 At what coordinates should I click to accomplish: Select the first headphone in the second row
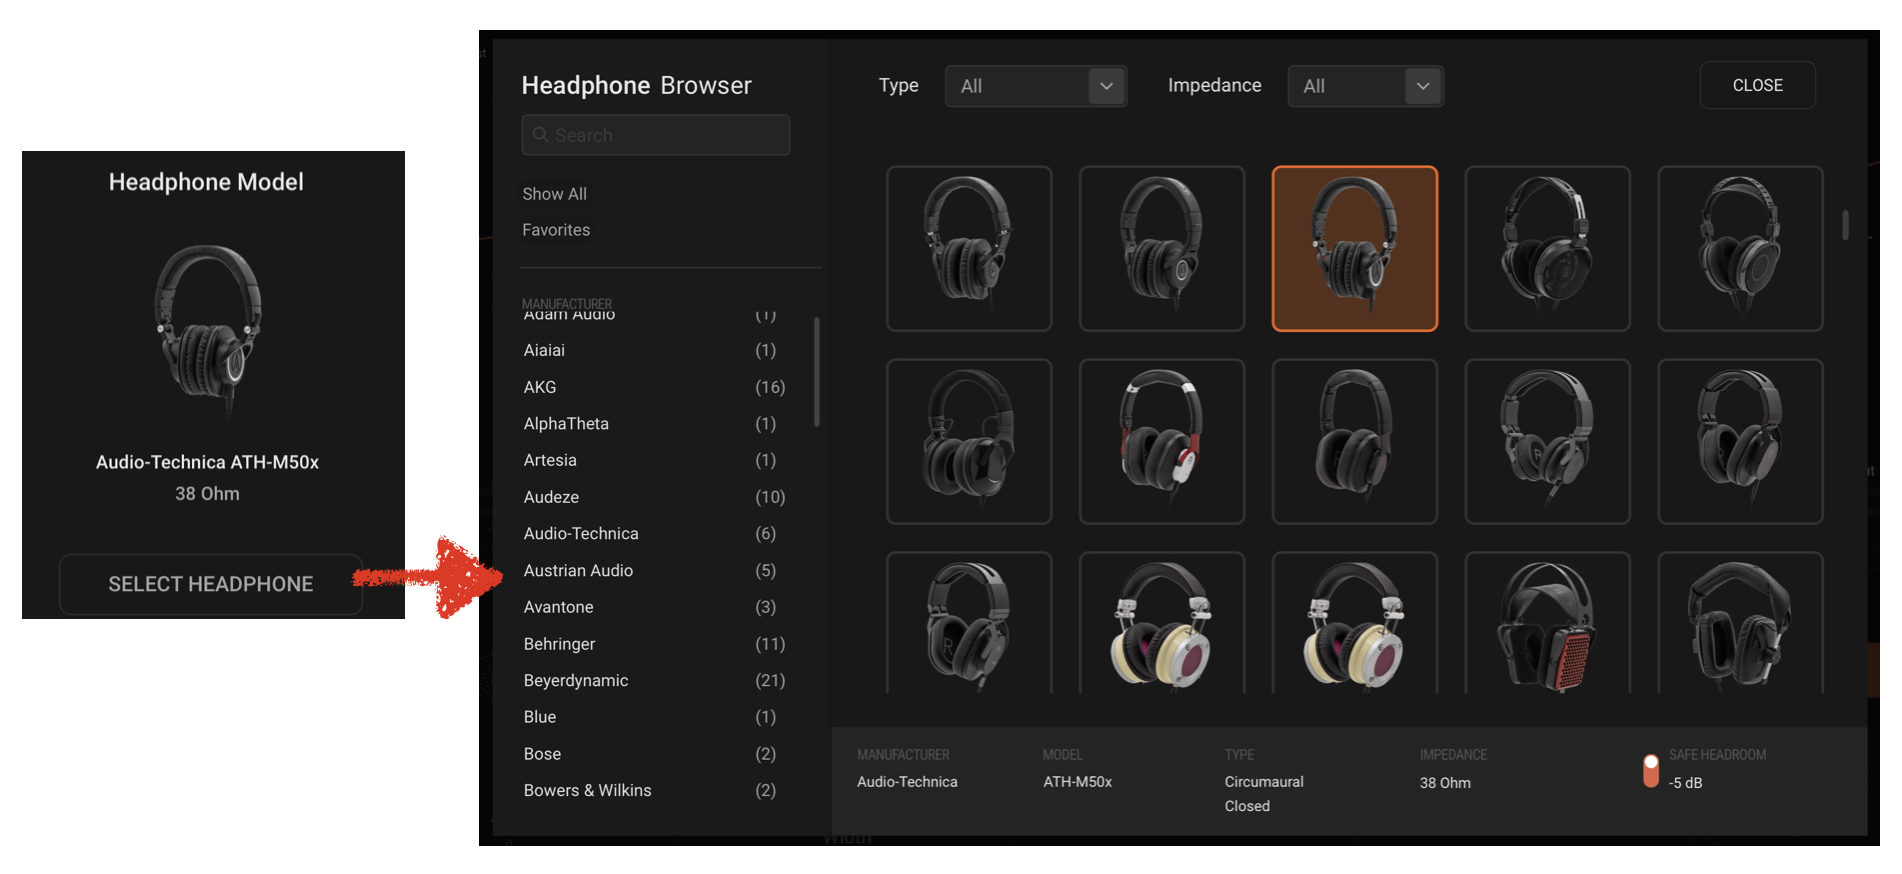coord(968,441)
